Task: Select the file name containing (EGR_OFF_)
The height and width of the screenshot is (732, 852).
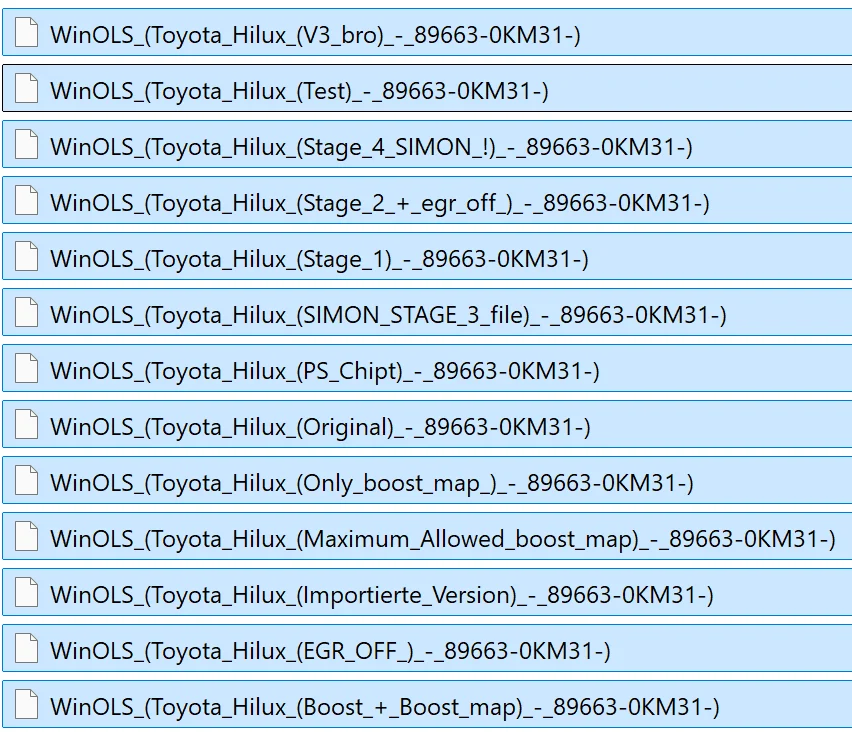Action: [x=330, y=651]
